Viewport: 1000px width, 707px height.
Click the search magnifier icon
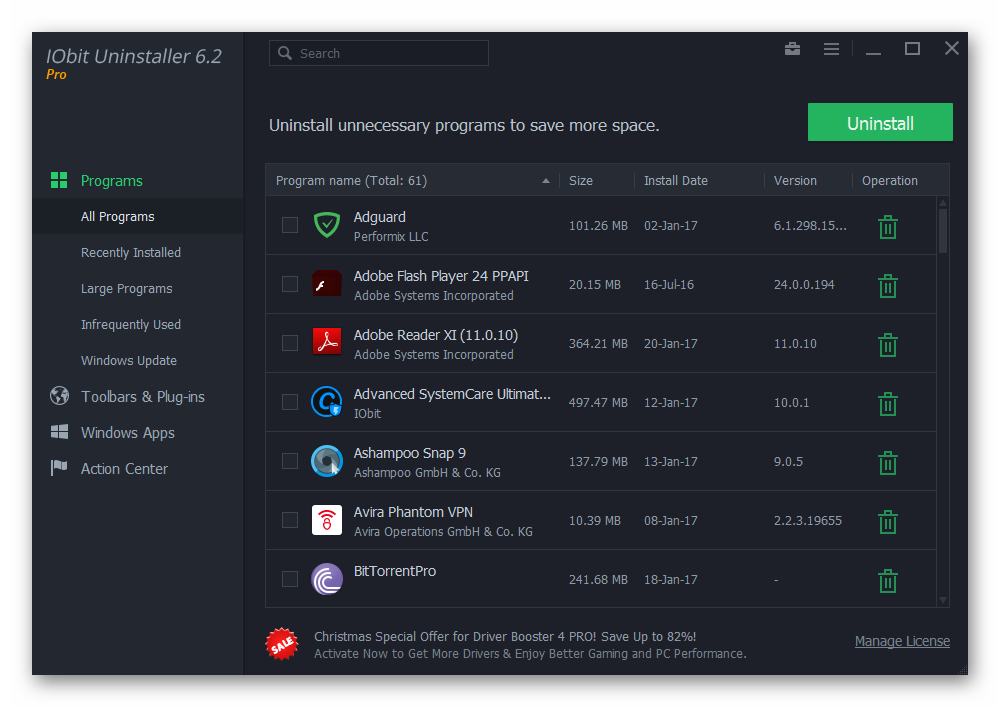[x=285, y=53]
